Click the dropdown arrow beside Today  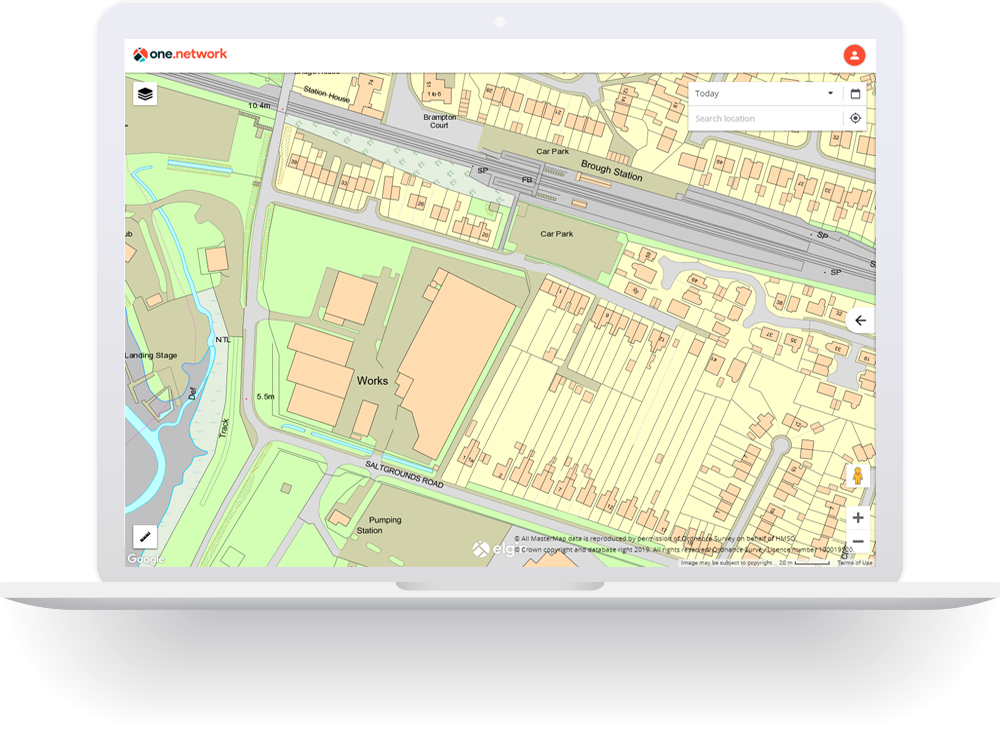[830, 94]
